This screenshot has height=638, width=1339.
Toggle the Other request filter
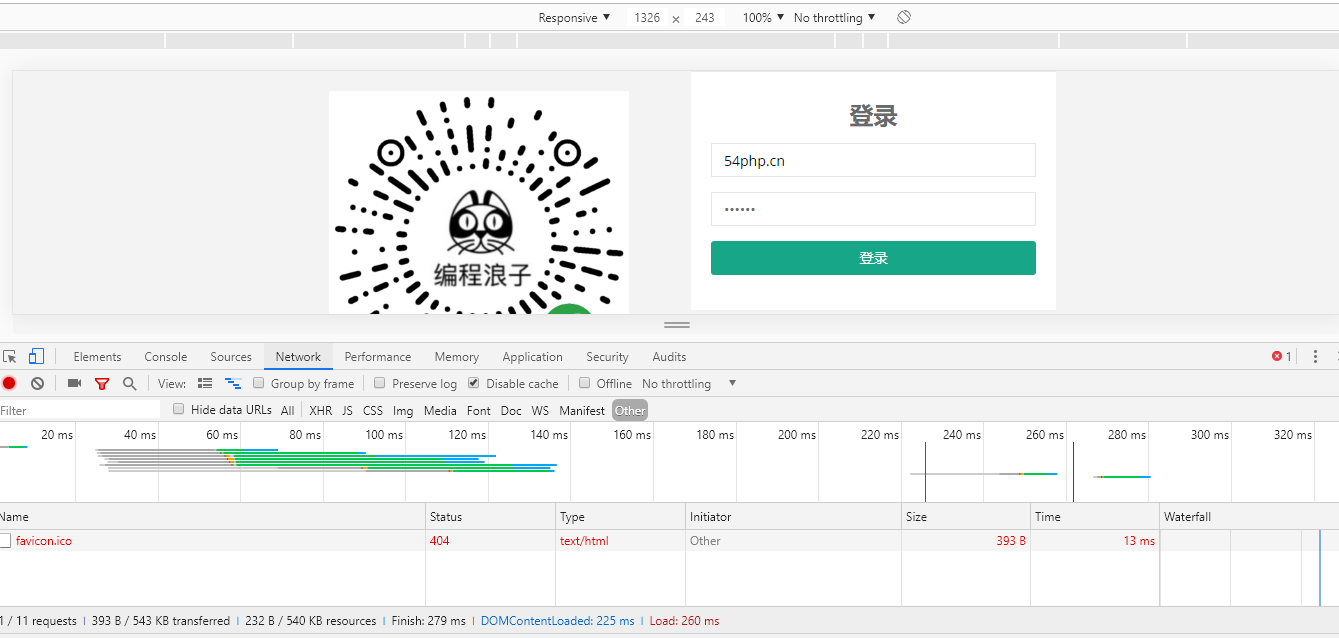(630, 410)
